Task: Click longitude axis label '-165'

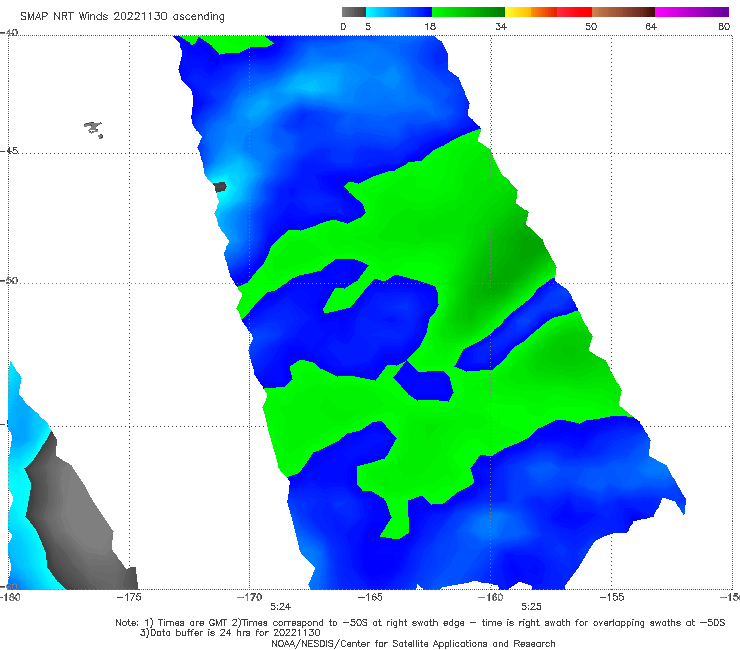Action: tap(370, 597)
